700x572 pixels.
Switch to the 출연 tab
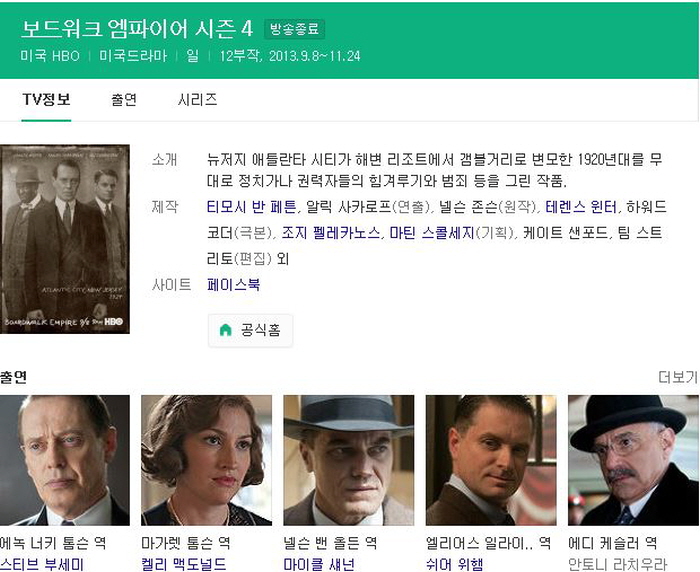[x=124, y=100]
